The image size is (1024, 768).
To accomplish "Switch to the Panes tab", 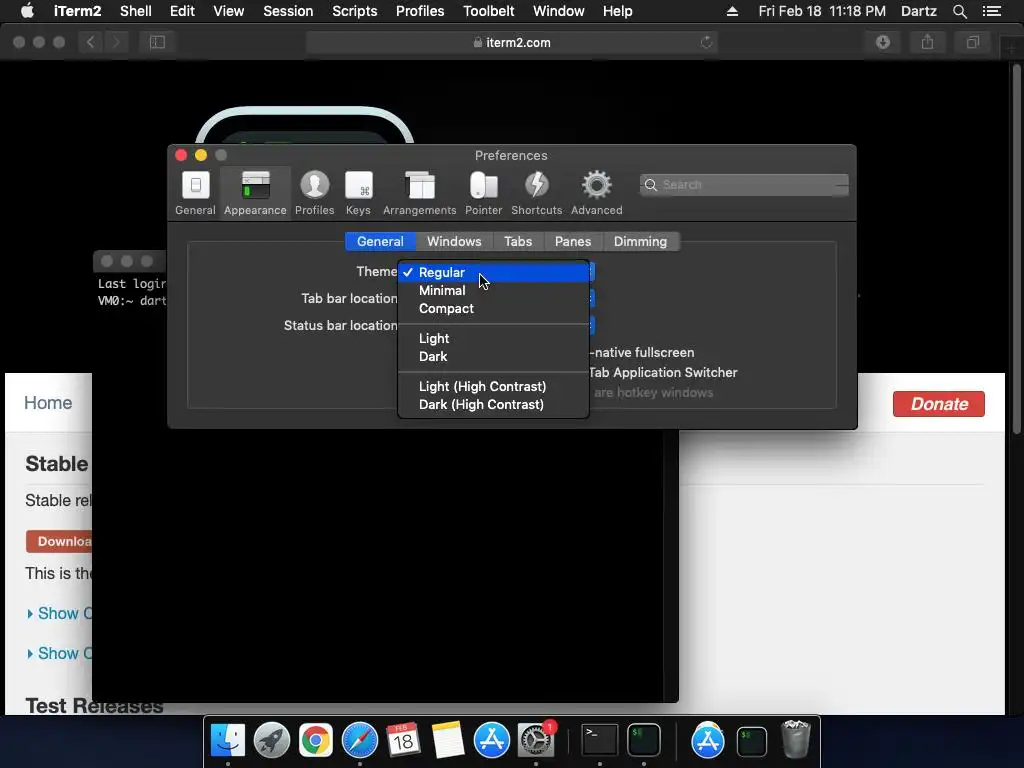I will pyautogui.click(x=573, y=242).
